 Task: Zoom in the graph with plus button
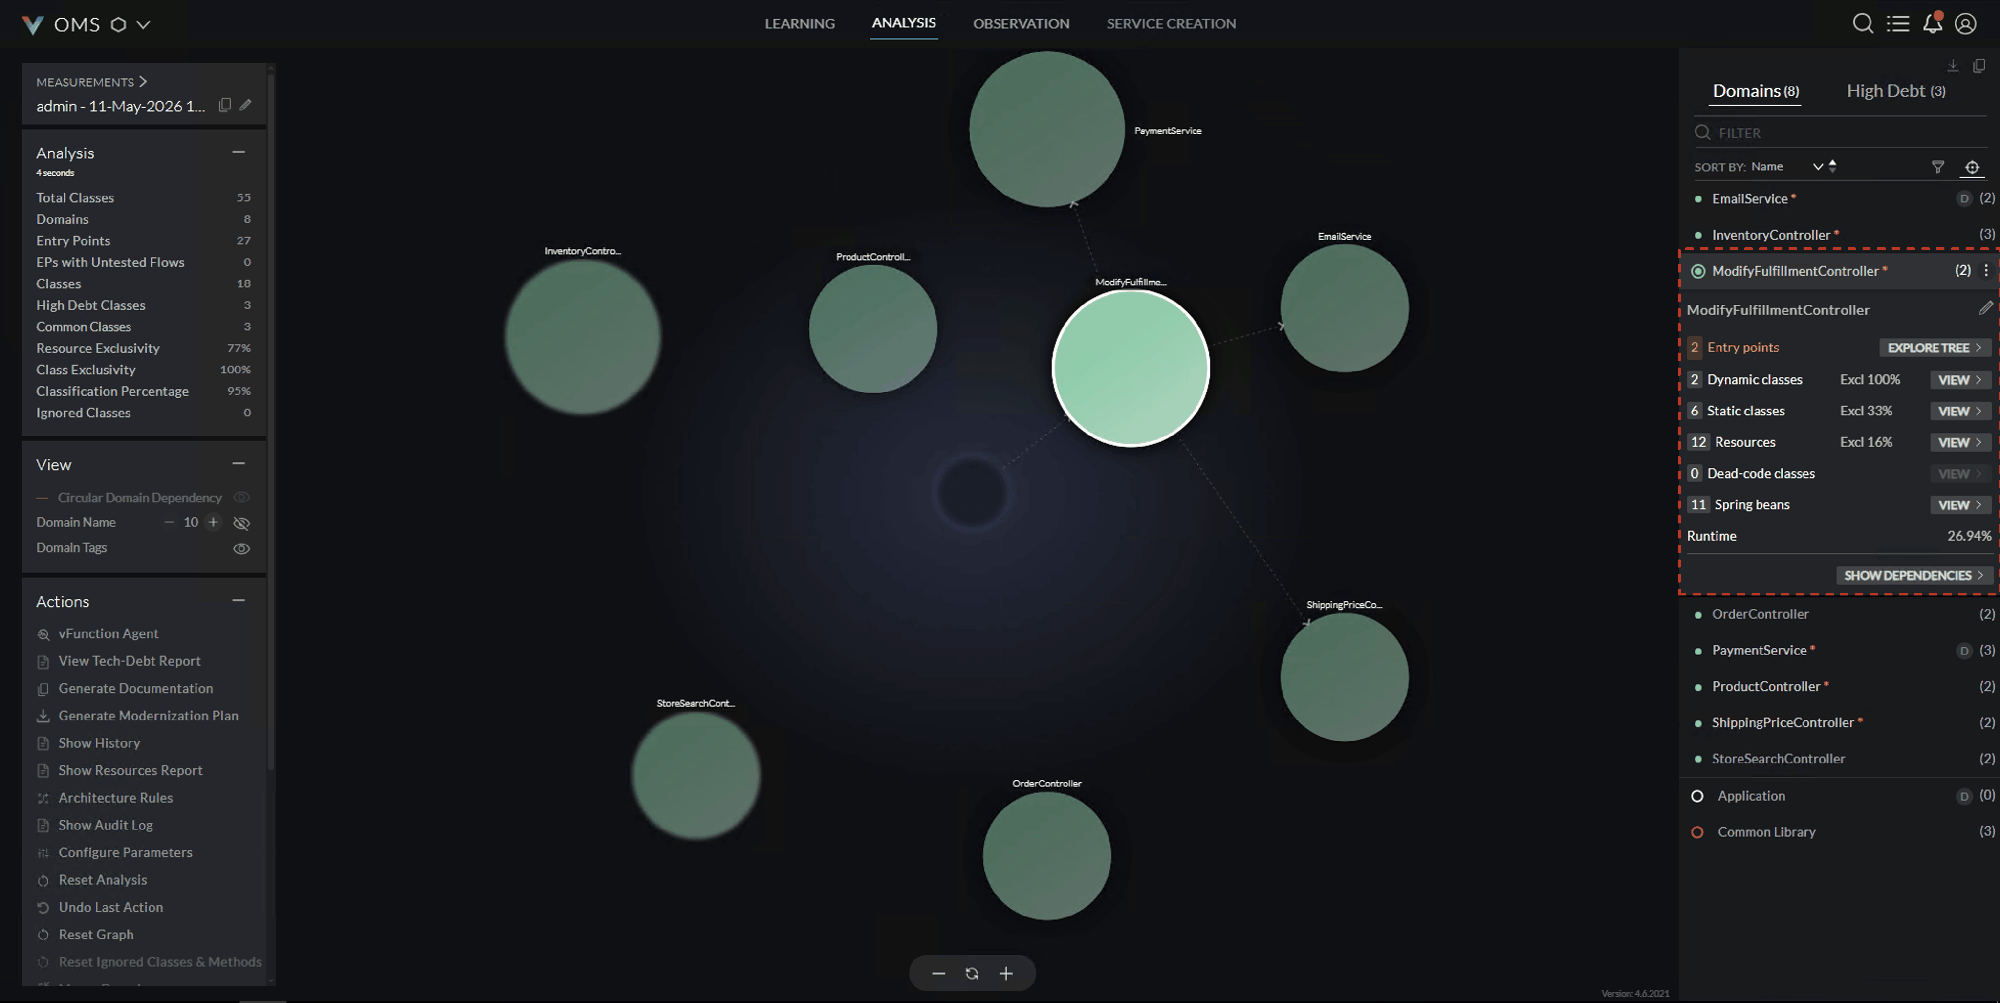coord(1006,974)
